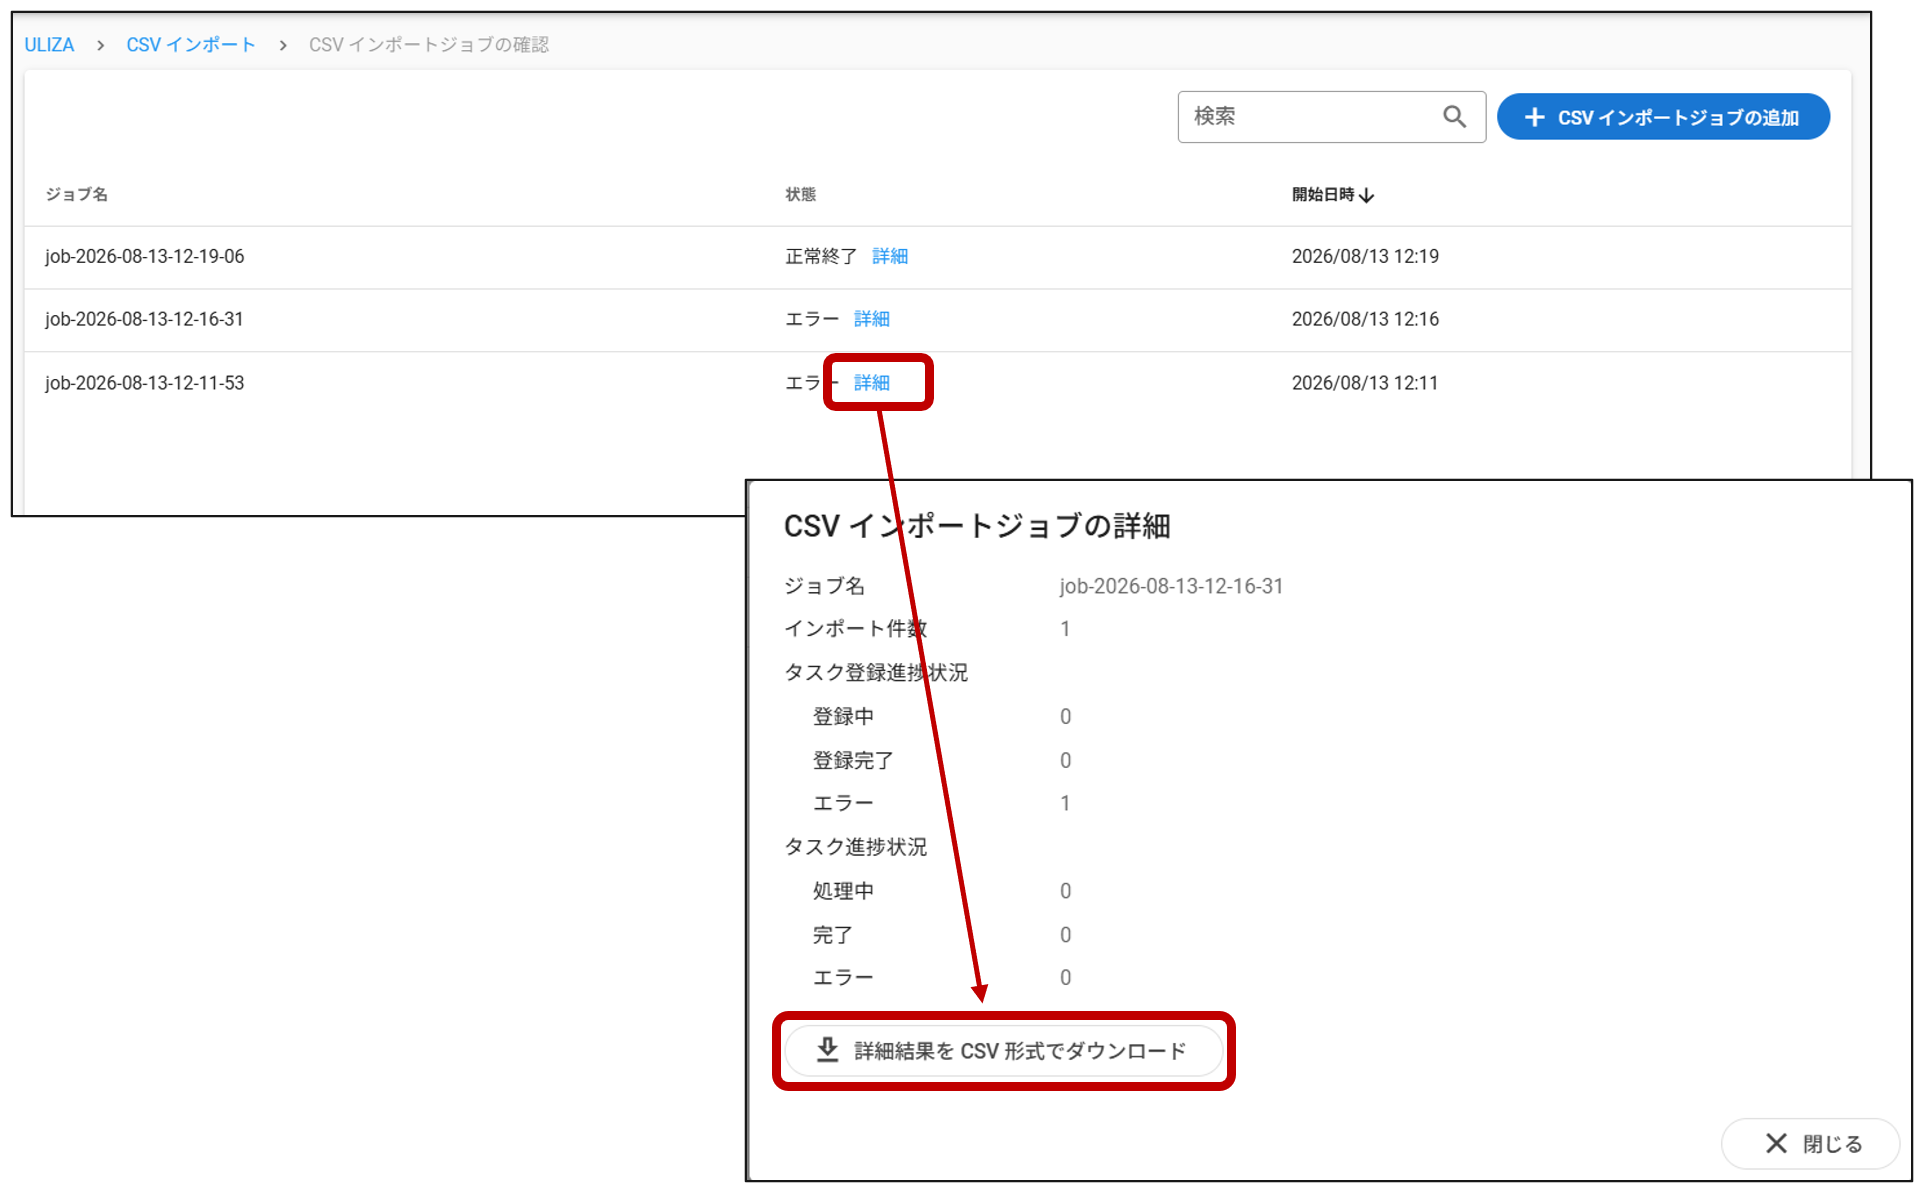
Task: Click date 2026/08/13 12:11
Action: (1365, 383)
